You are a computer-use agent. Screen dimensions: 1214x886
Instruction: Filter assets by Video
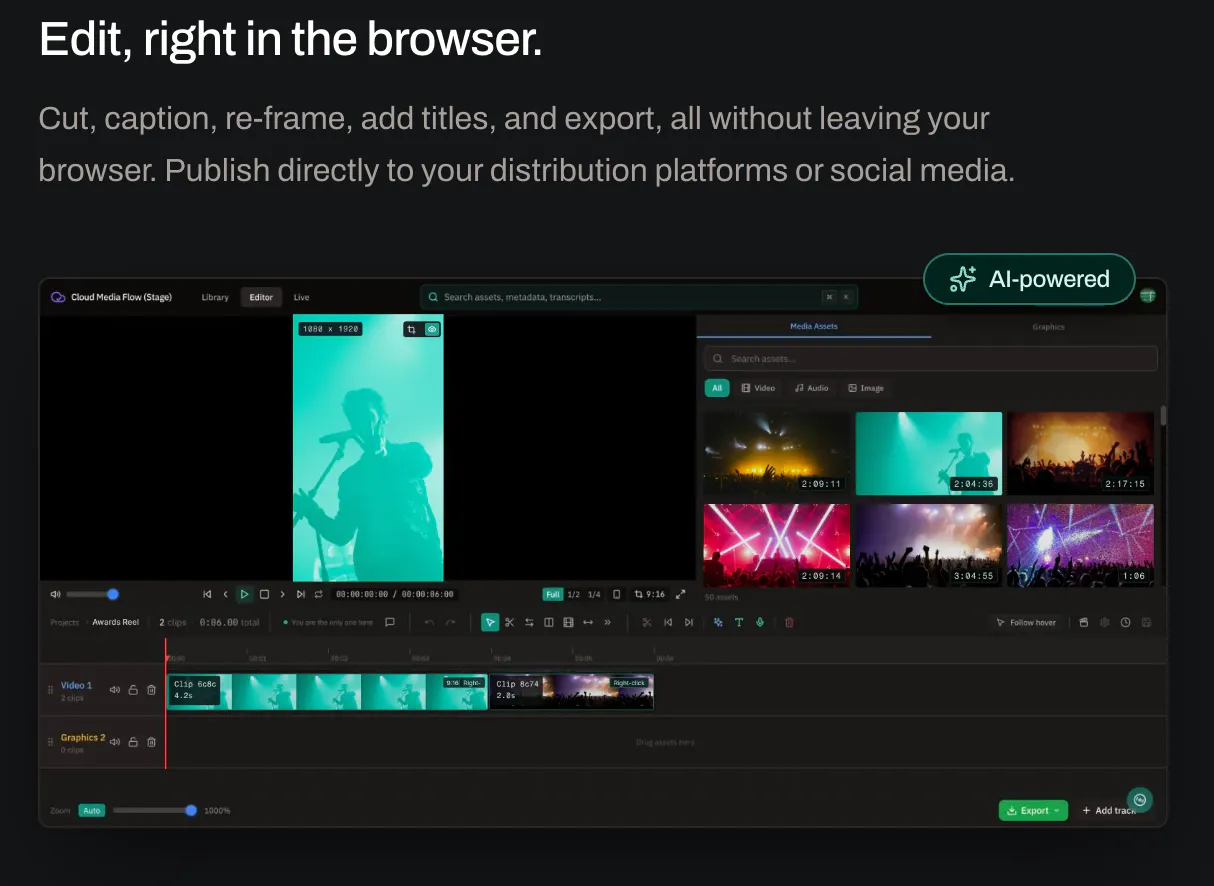coord(758,388)
